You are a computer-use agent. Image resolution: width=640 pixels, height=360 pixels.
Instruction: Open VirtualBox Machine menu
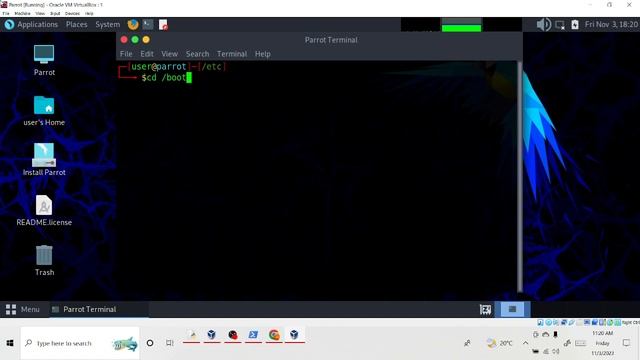pos(22,13)
